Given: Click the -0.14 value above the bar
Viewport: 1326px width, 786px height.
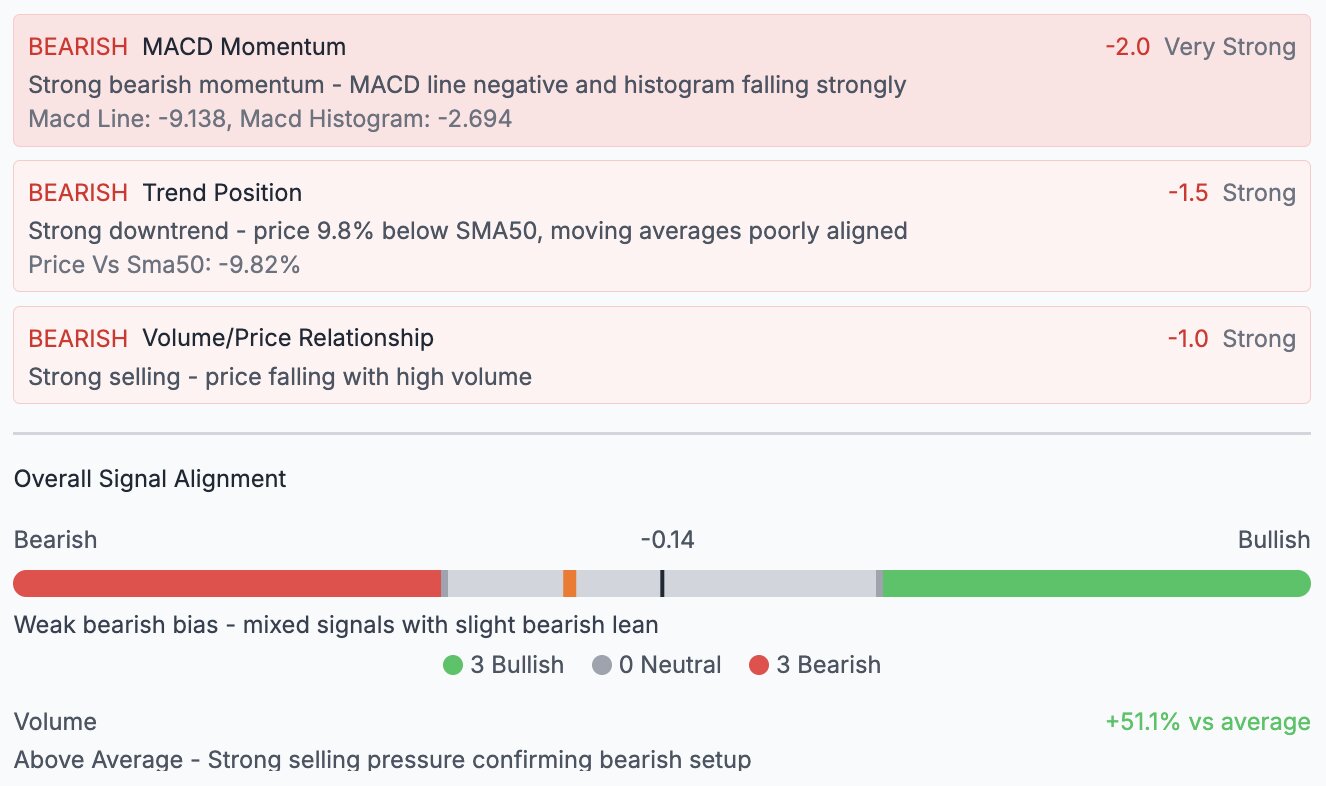Looking at the screenshot, I should tap(667, 541).
